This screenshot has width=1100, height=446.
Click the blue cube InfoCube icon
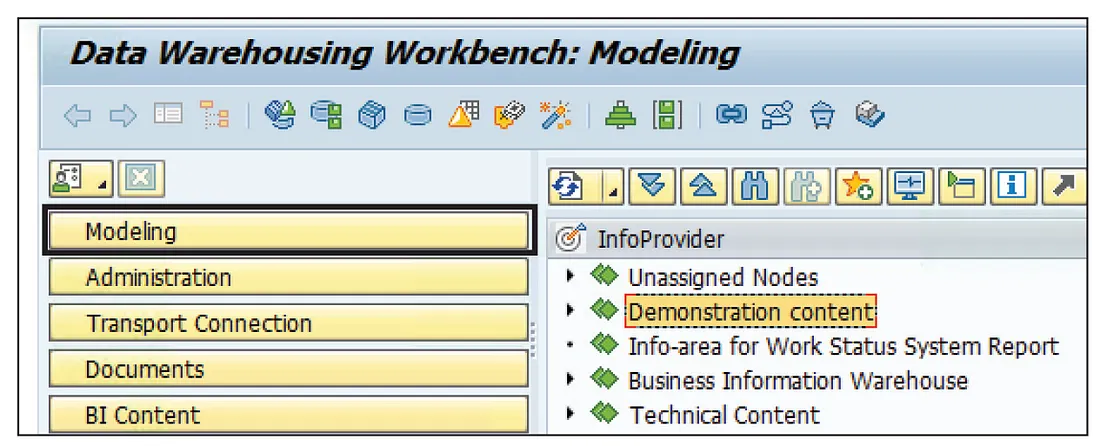pos(372,116)
